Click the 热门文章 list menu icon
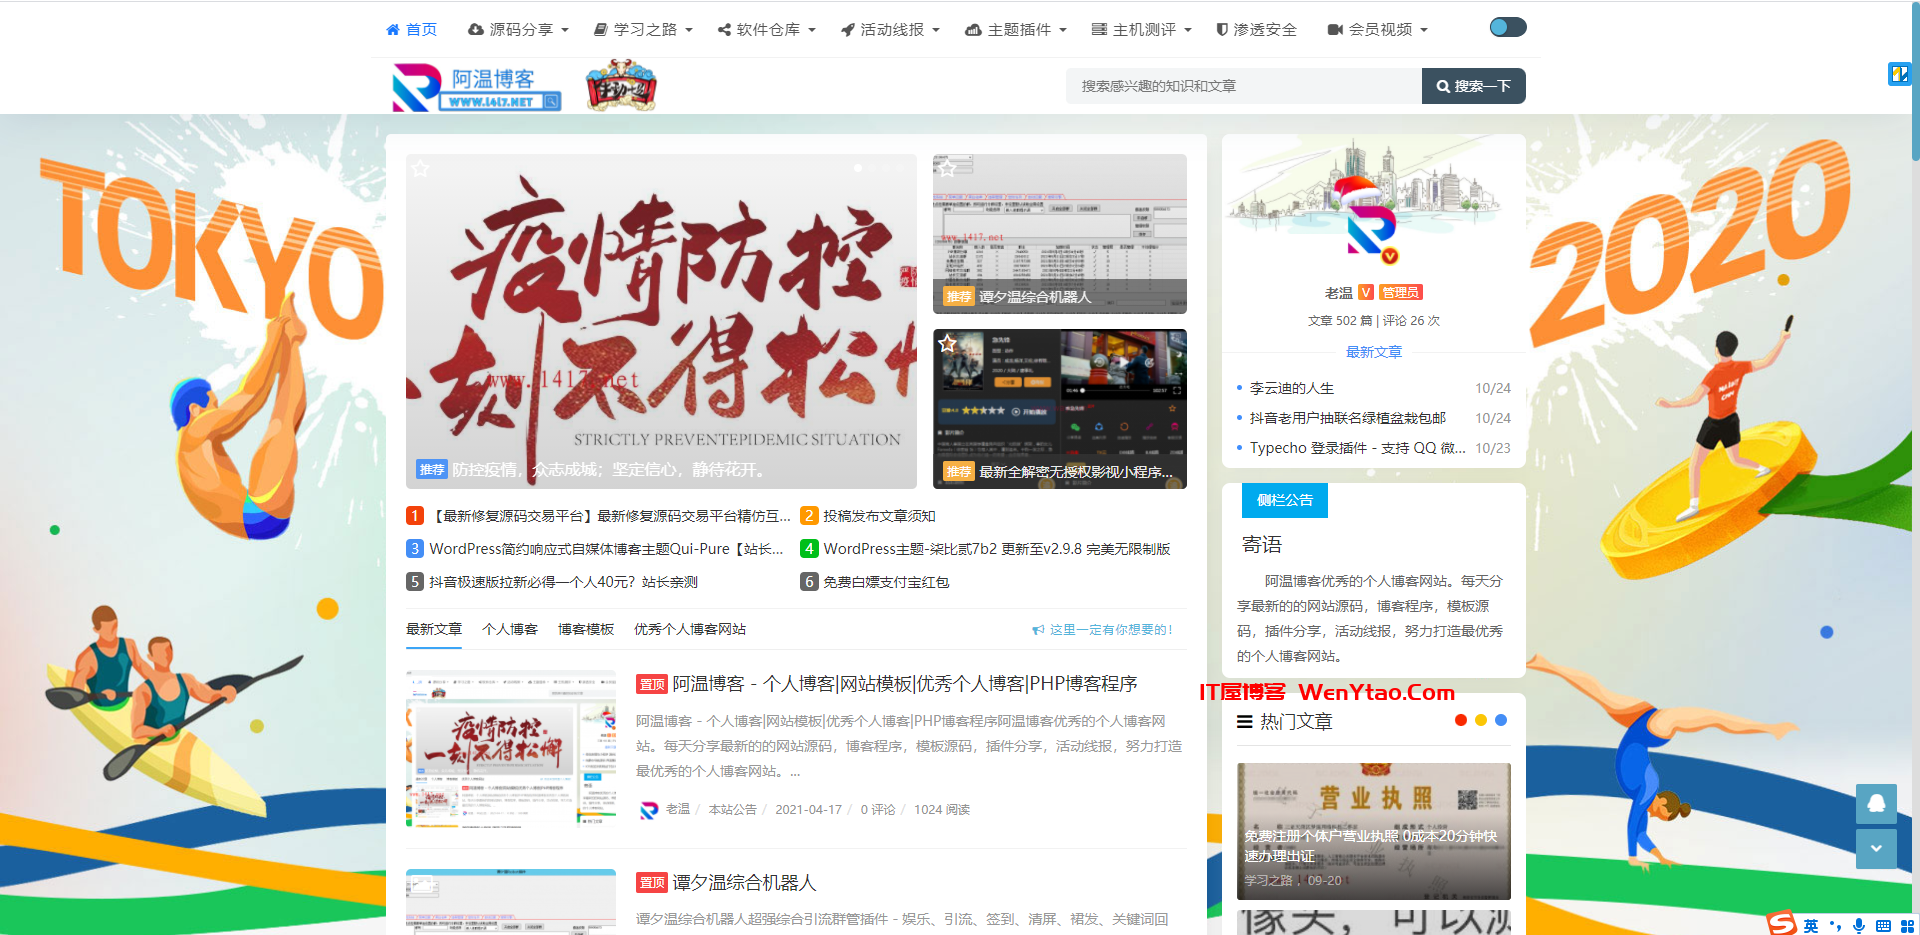The width and height of the screenshot is (1920, 935). [x=1245, y=721]
